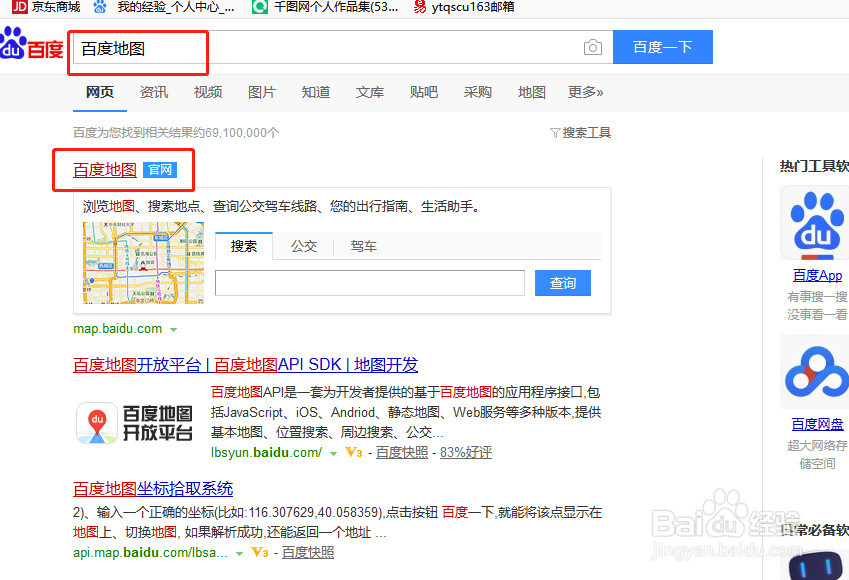Click the 83%好评 link
This screenshot has width=849, height=580.
(x=466, y=452)
